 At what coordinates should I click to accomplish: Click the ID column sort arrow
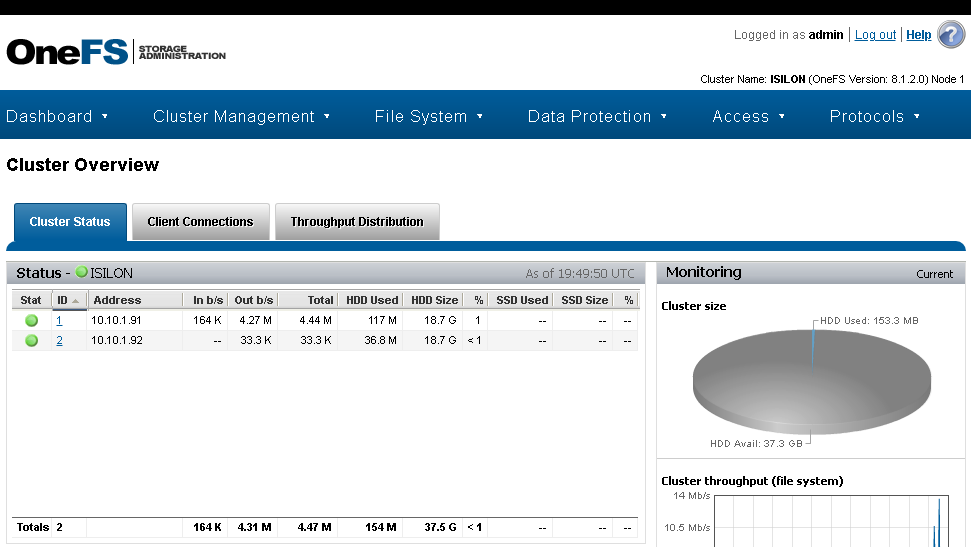coord(76,300)
